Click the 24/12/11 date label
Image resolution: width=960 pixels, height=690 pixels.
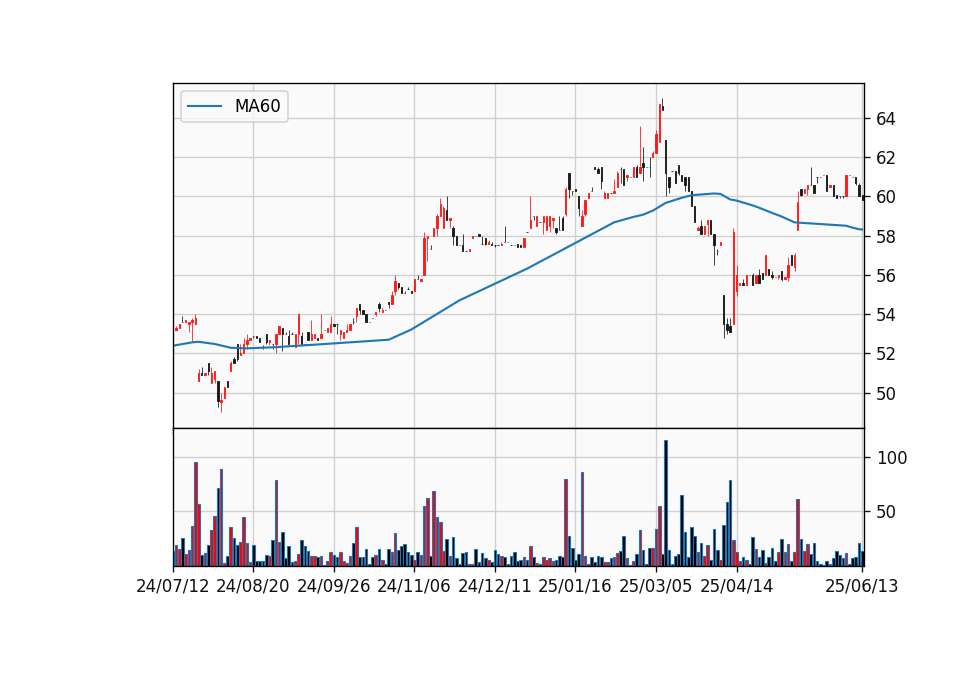pyautogui.click(x=495, y=586)
